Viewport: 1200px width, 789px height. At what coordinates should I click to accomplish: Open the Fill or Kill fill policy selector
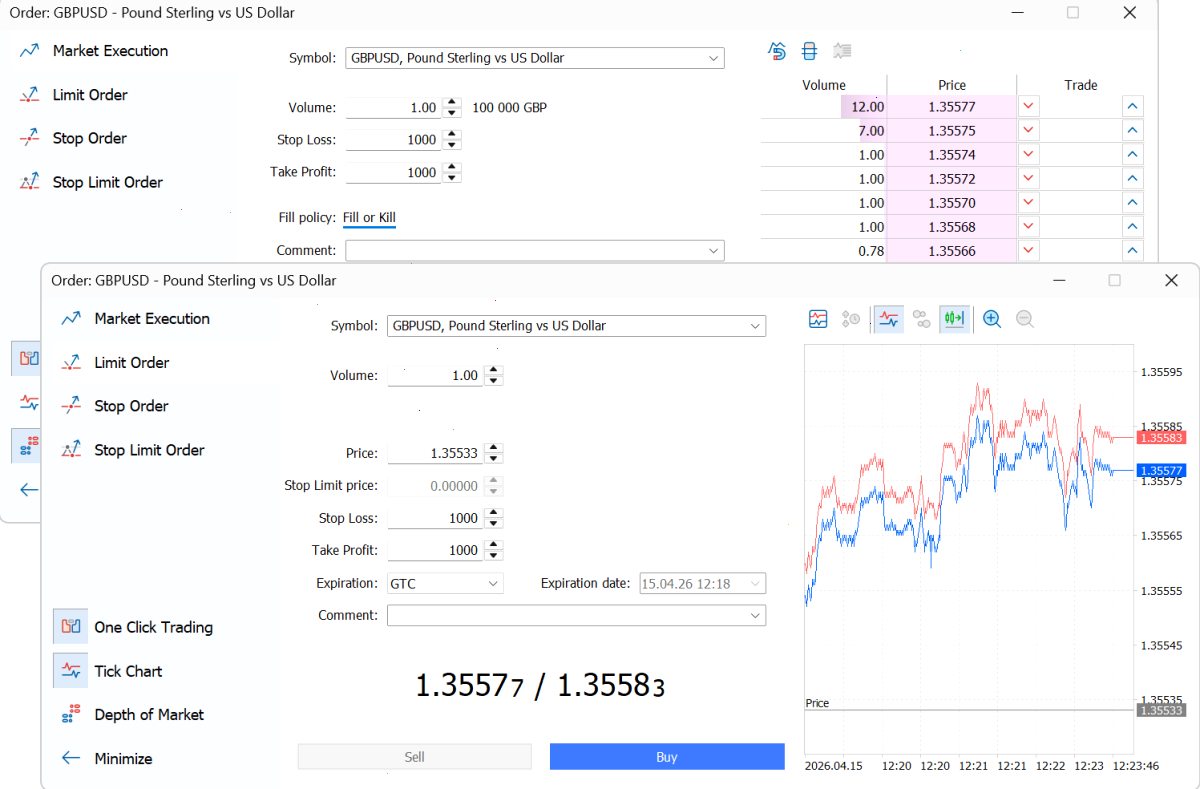click(369, 218)
